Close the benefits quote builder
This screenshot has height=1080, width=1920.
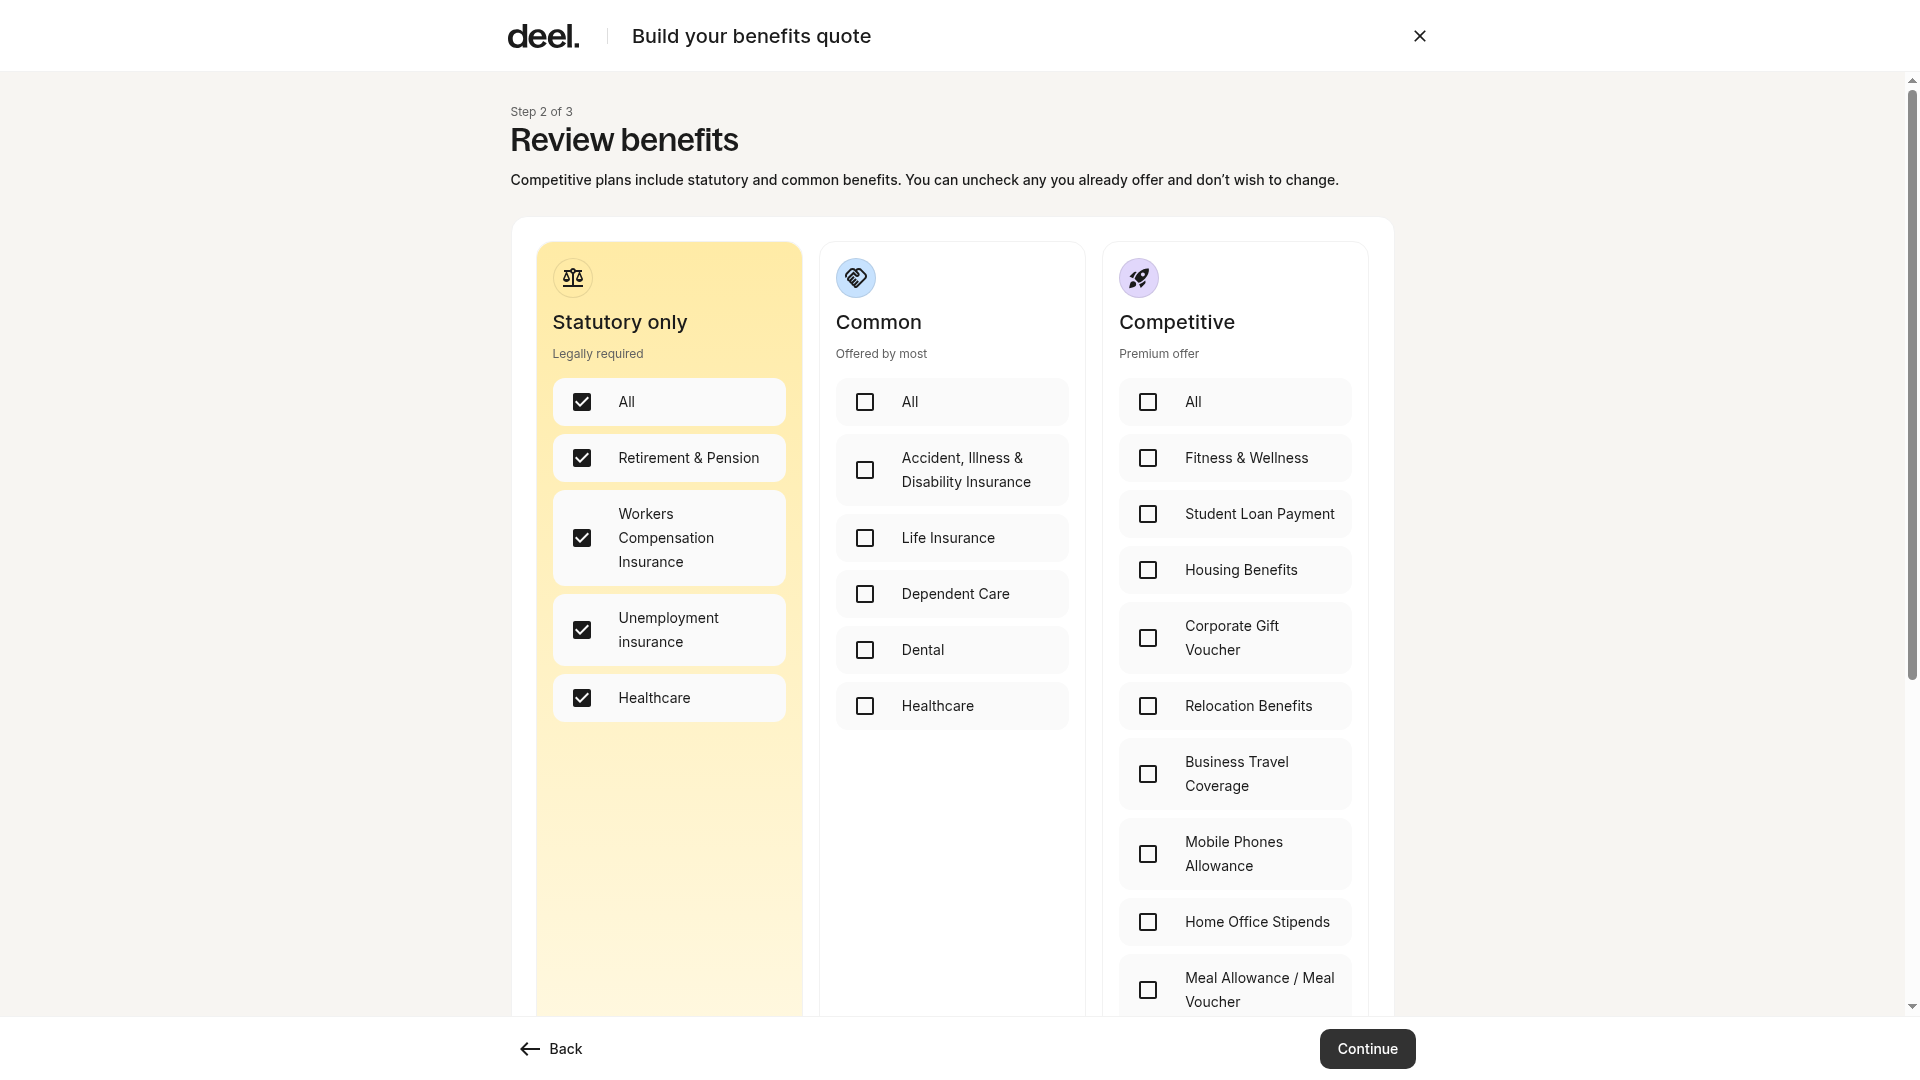coord(1420,36)
